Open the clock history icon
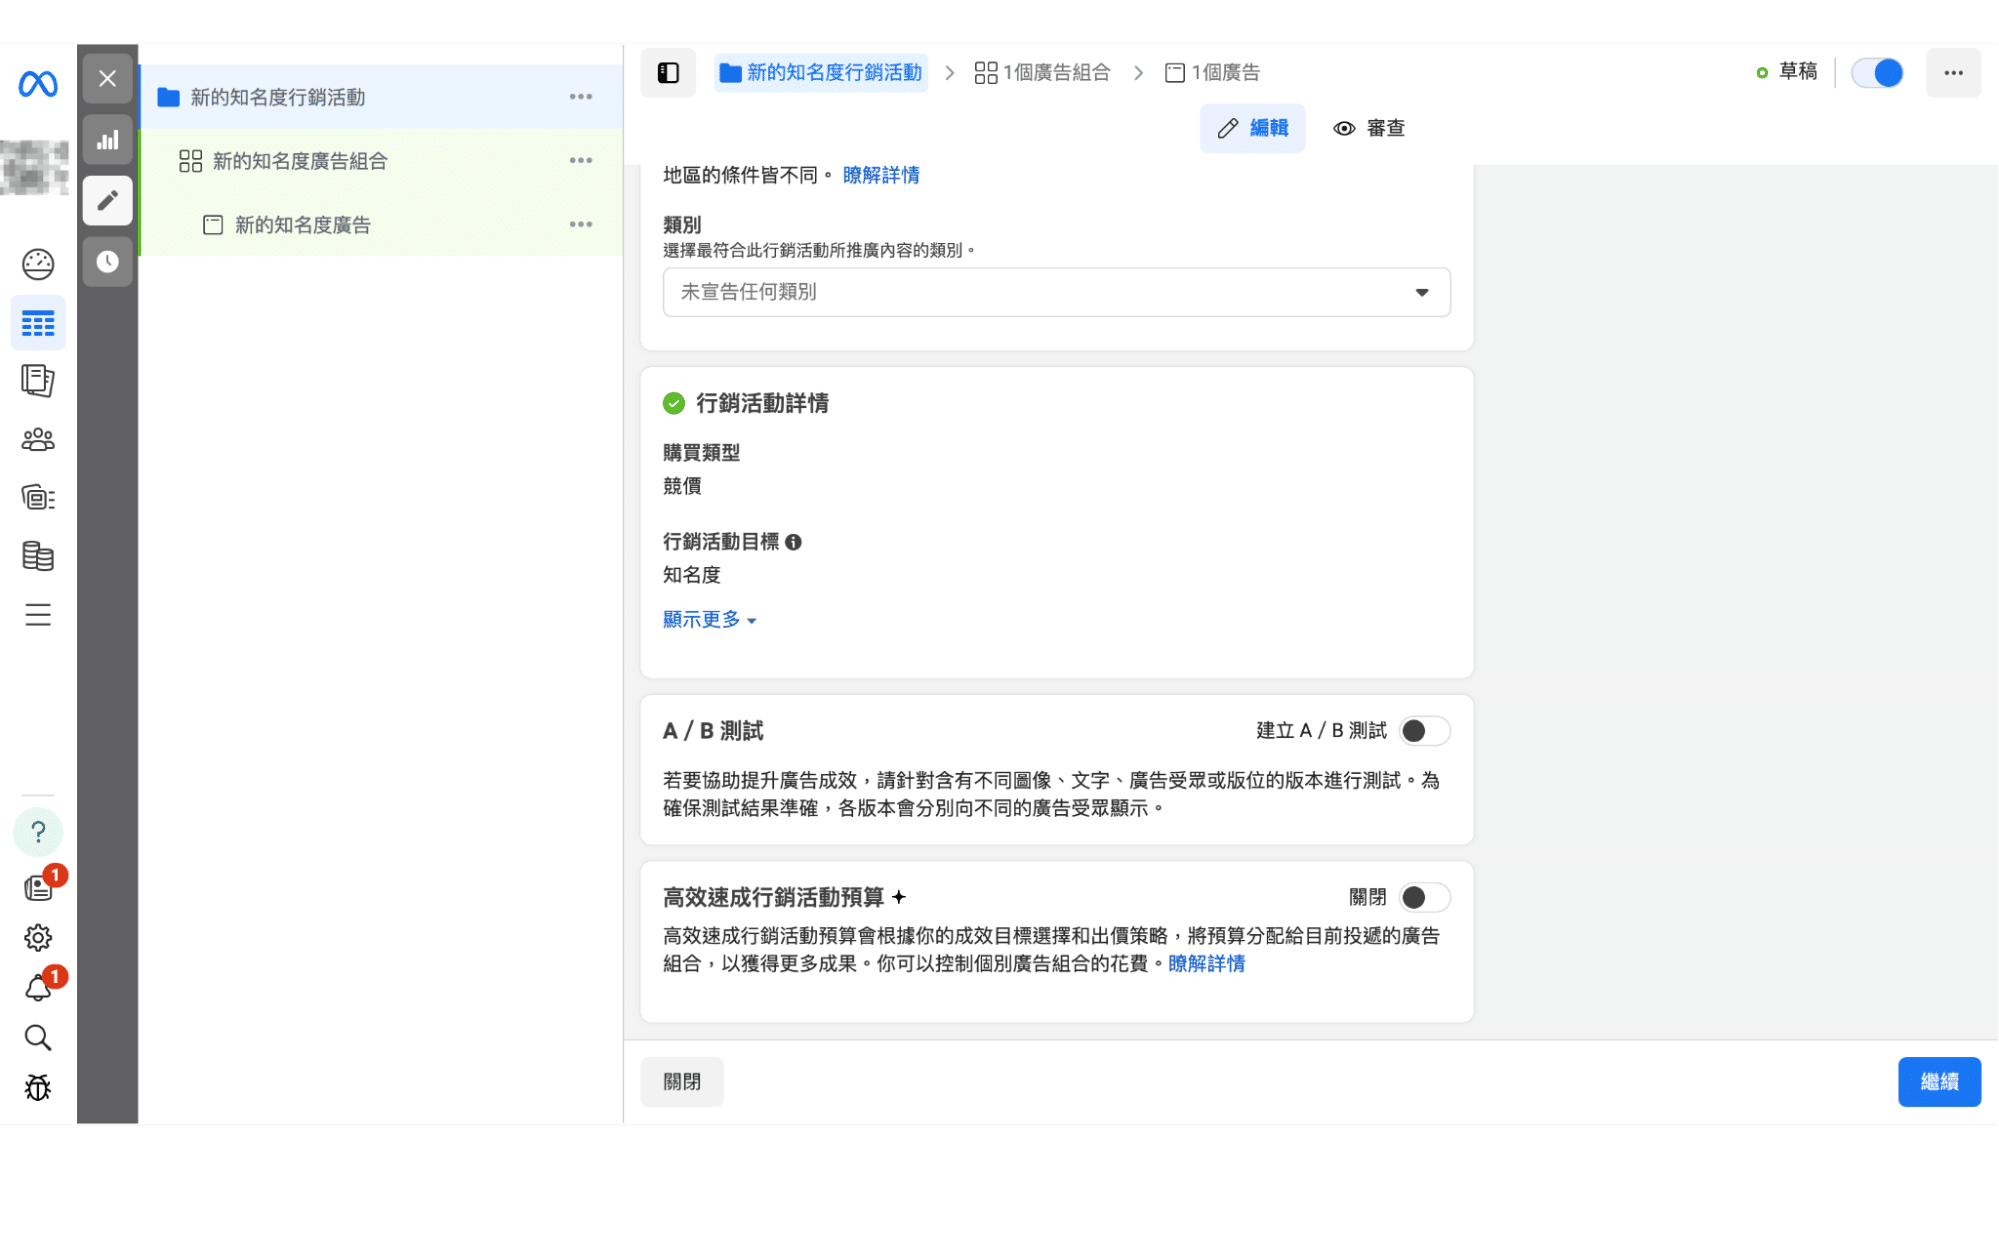Image resolution: width=1999 pixels, height=1250 pixels. tap(107, 262)
